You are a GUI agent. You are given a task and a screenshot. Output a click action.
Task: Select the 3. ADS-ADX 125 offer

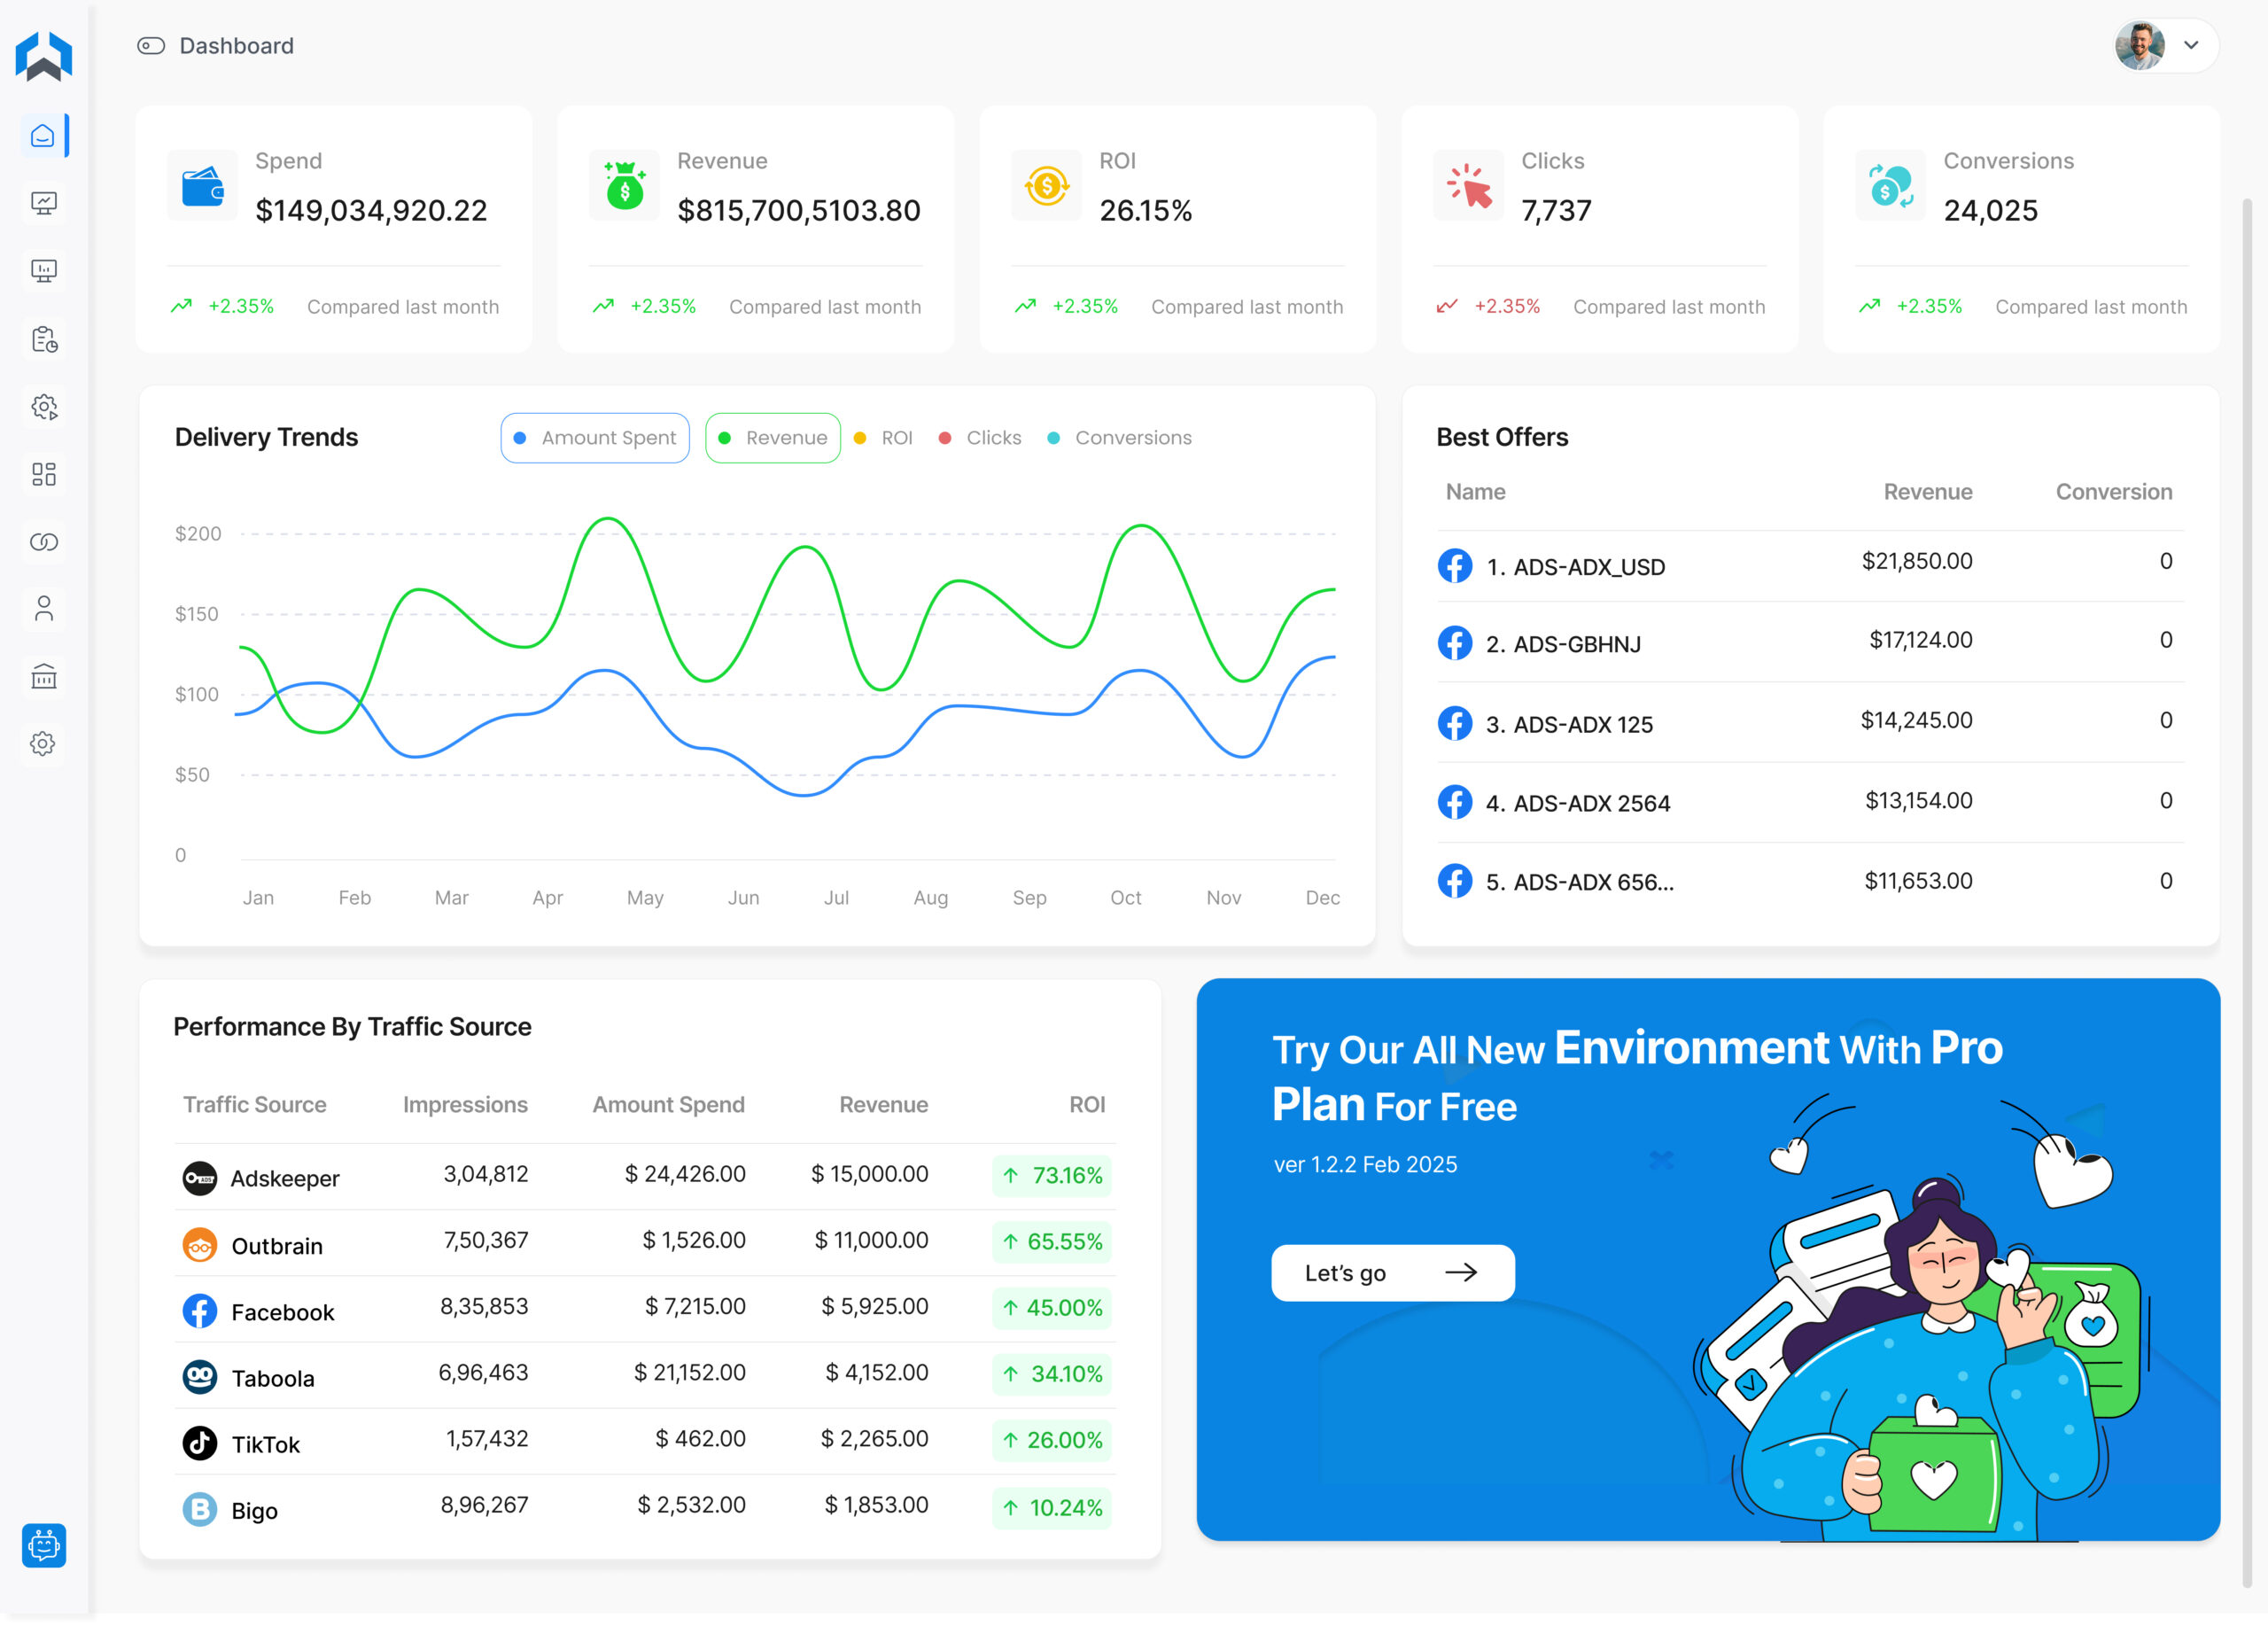pos(1811,722)
